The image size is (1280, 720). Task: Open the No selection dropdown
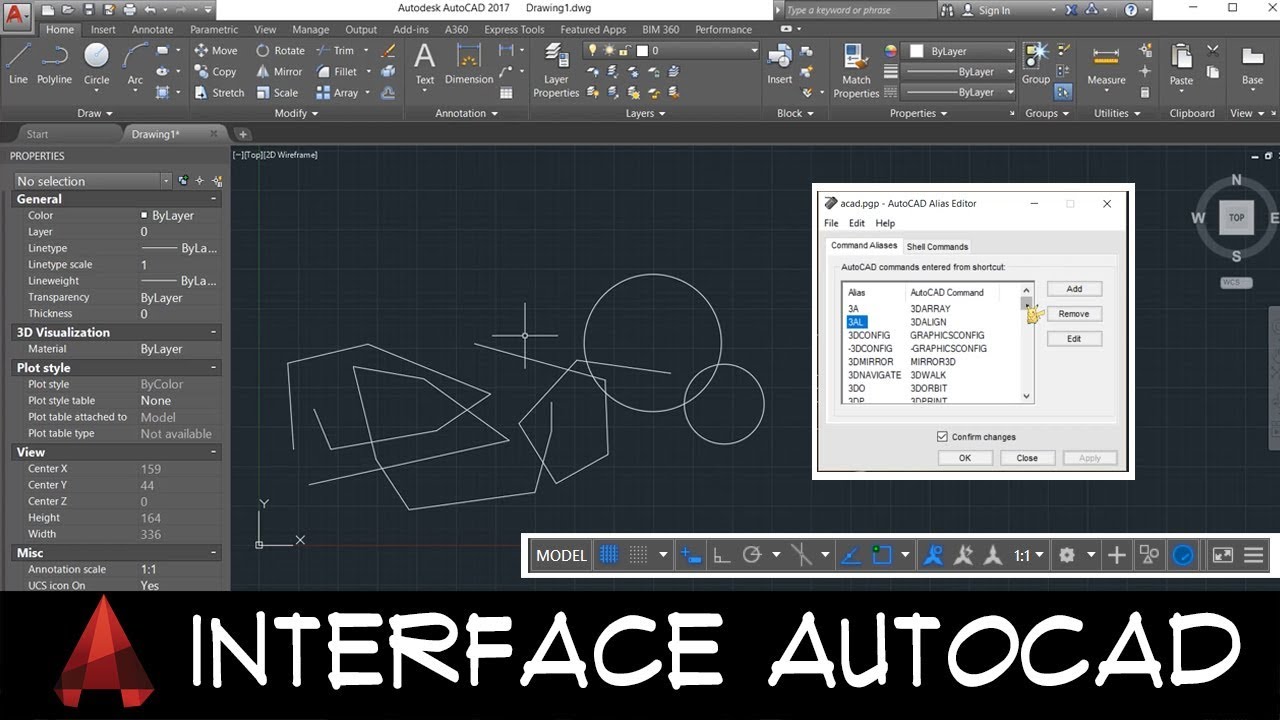point(93,181)
